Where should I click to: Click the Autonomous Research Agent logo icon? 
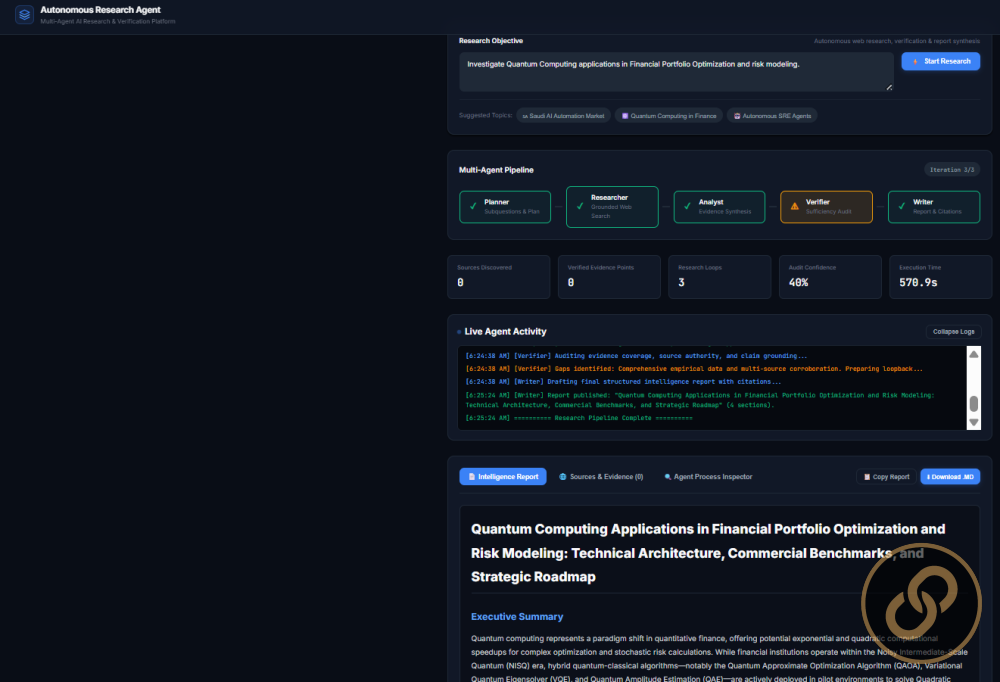coord(24,14)
